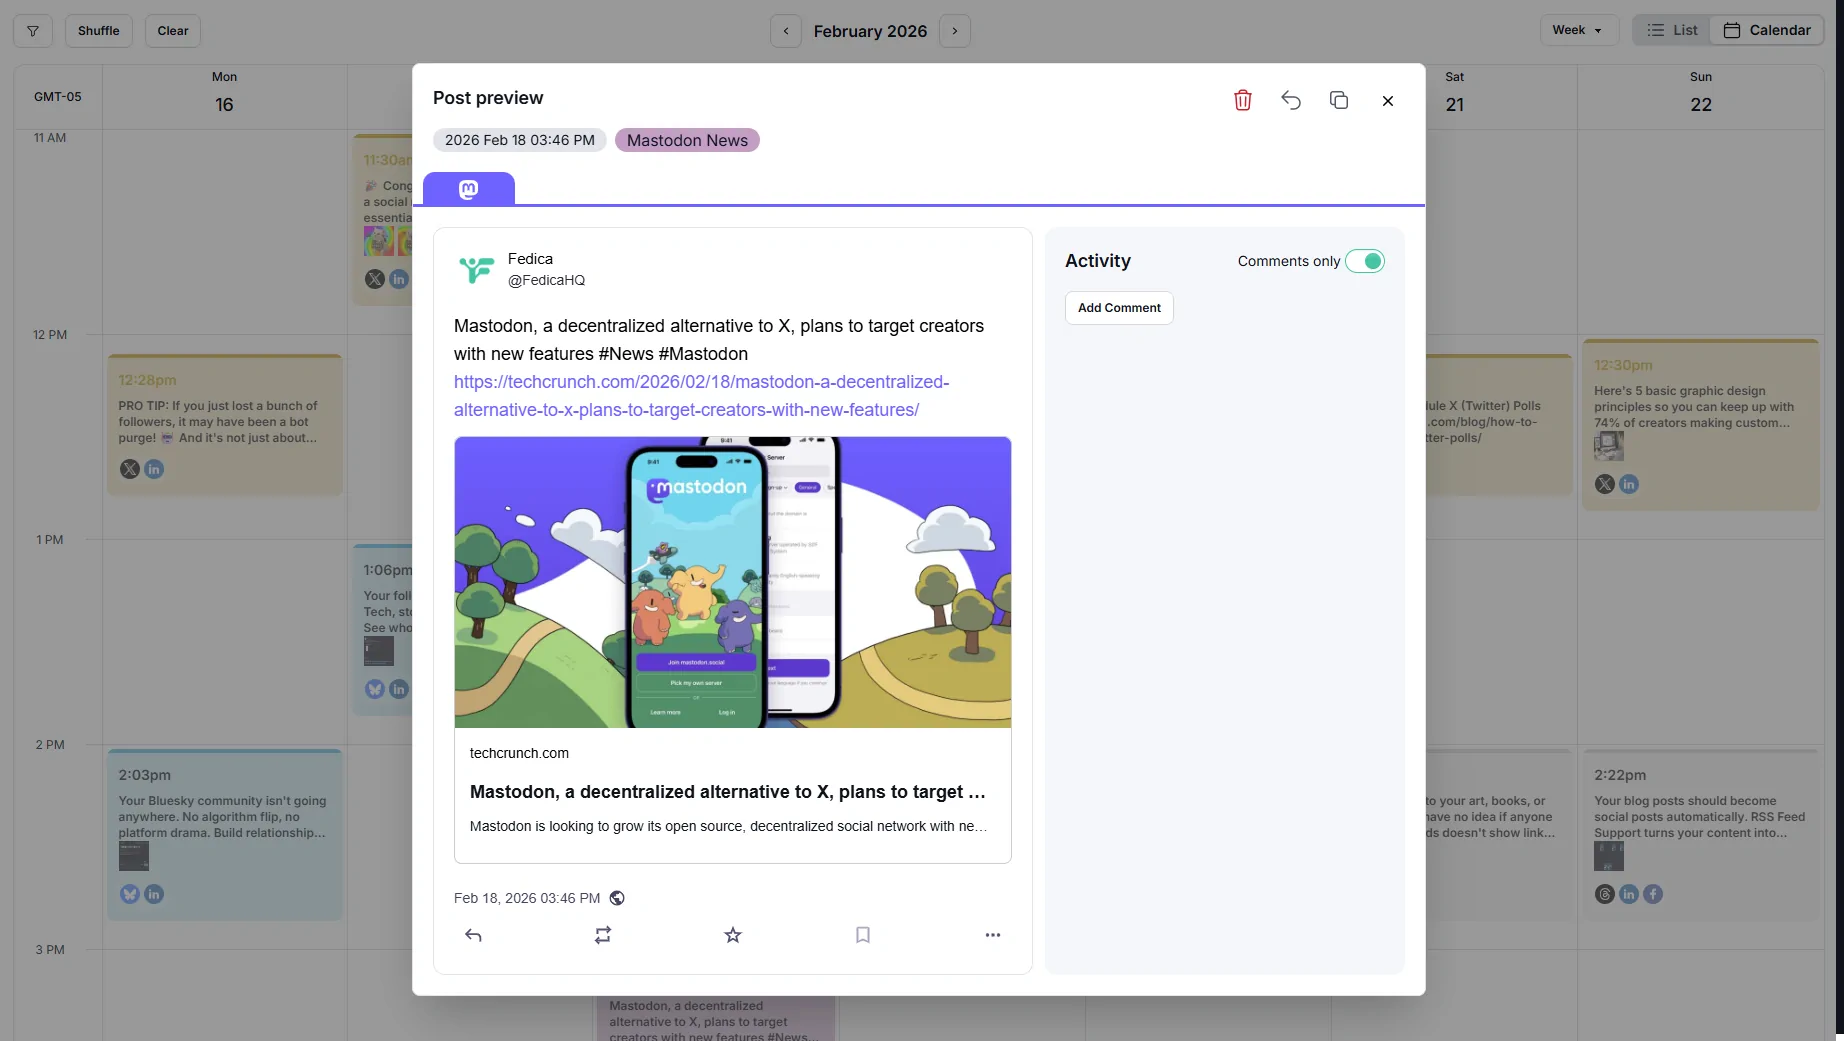The width and height of the screenshot is (1844, 1041).
Task: Switch to Calendar view
Action: (1767, 30)
